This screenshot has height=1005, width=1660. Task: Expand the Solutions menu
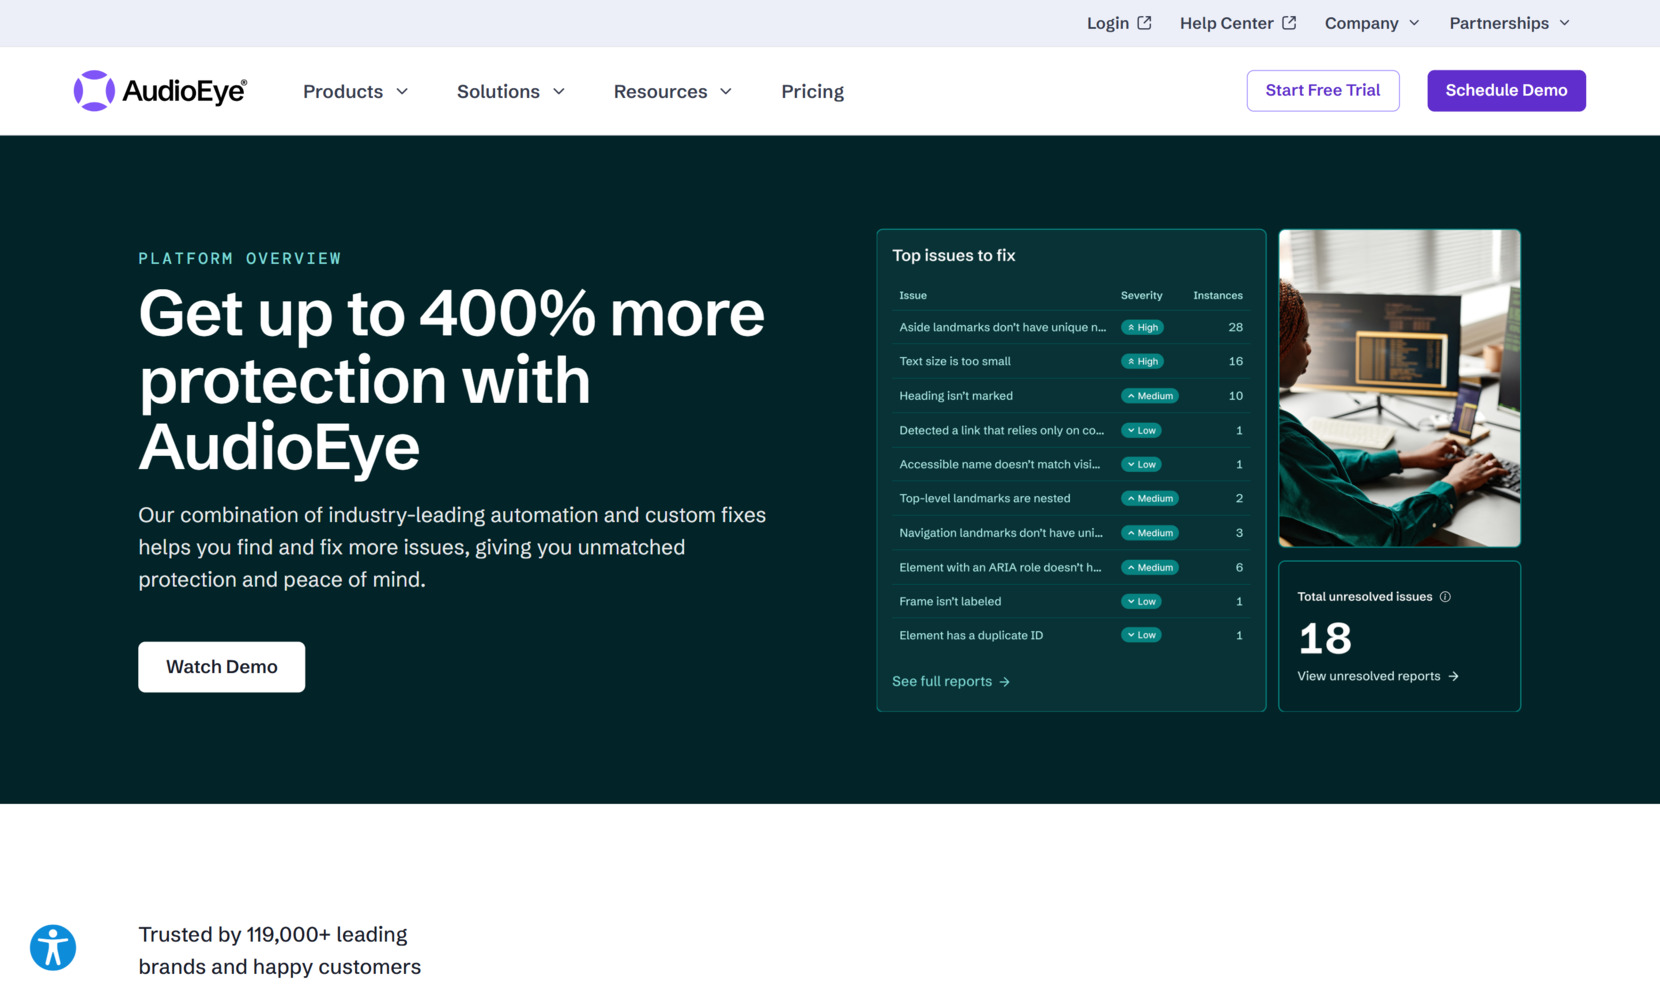[x=510, y=91]
